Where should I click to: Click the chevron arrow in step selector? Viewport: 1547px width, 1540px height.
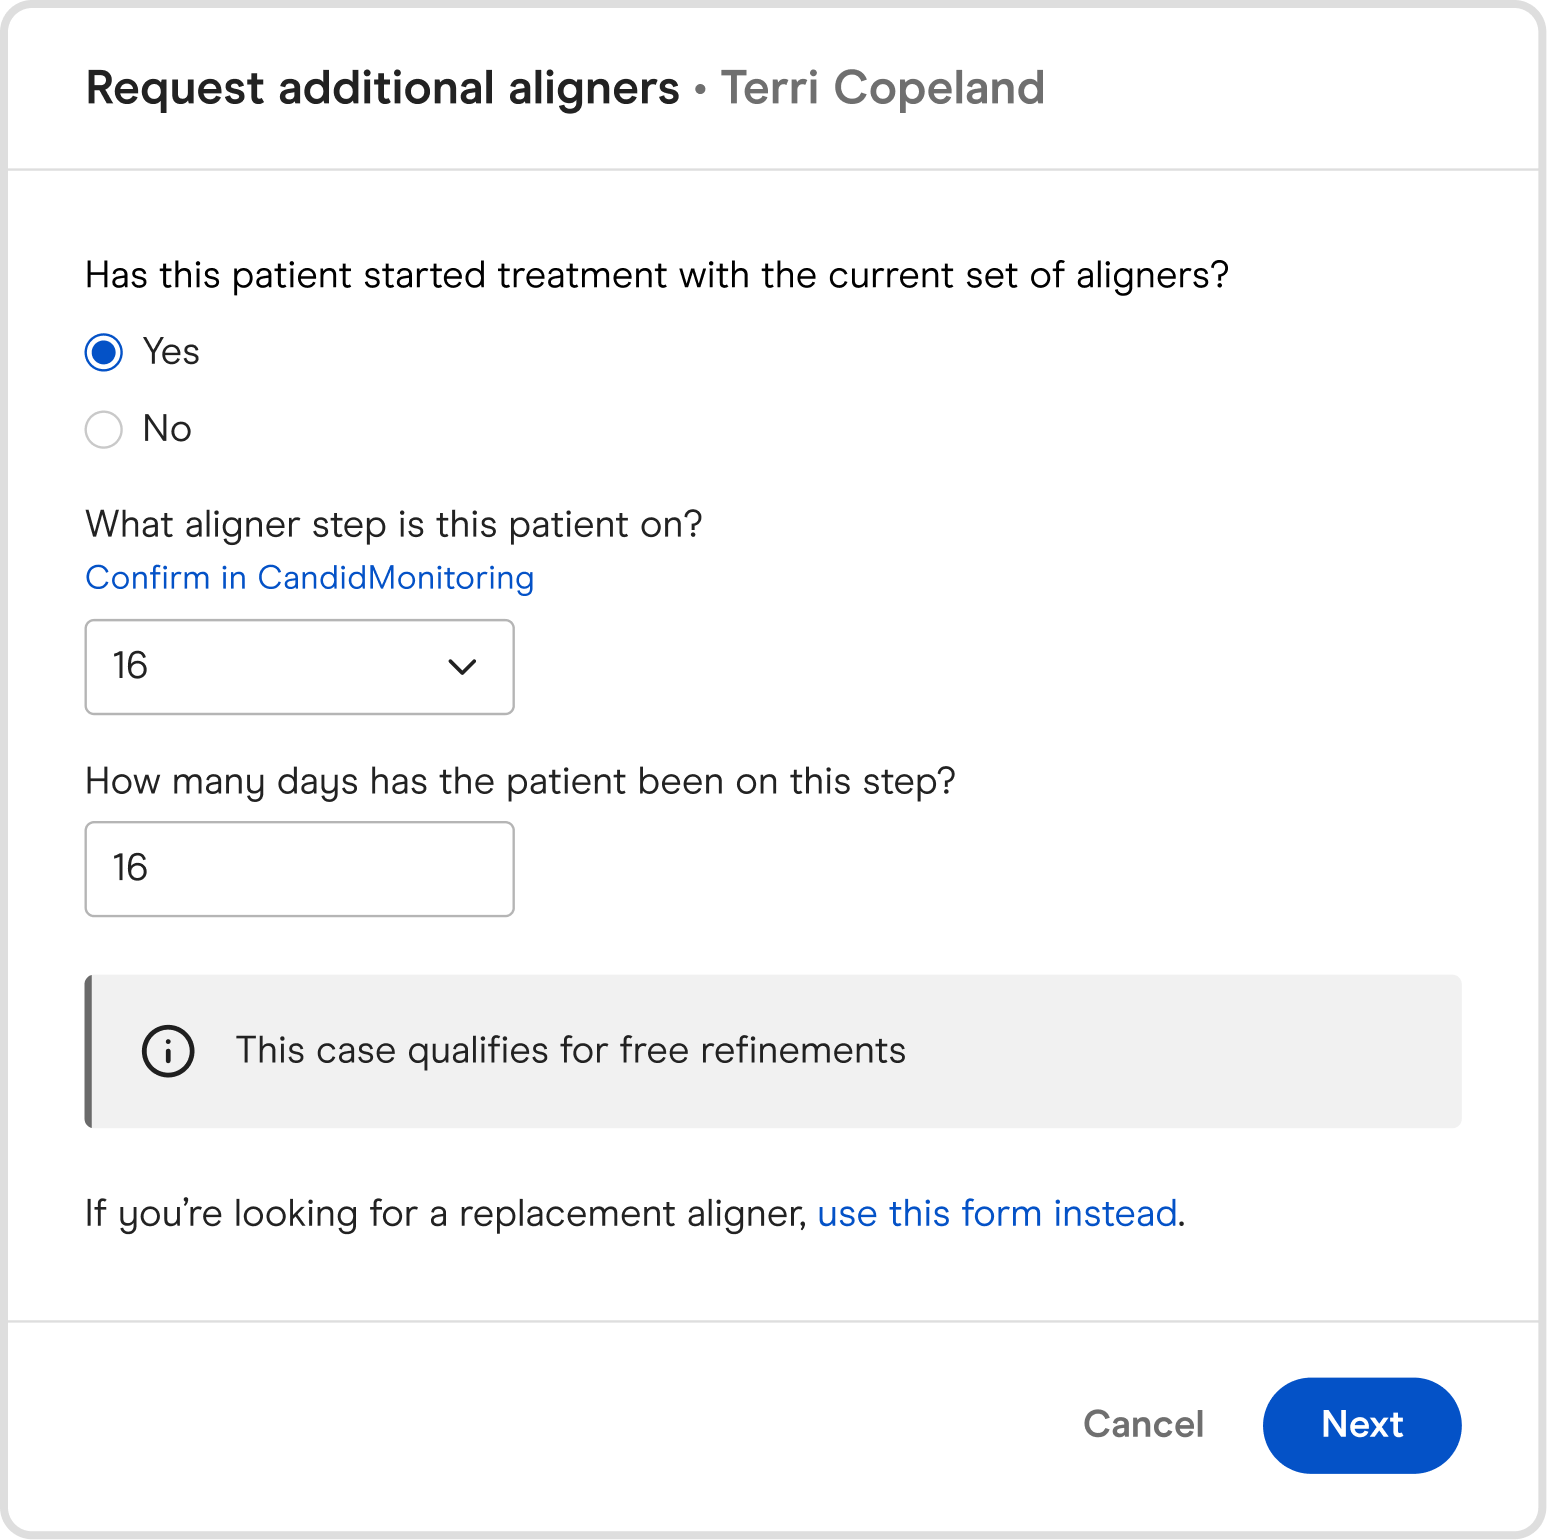click(x=462, y=667)
